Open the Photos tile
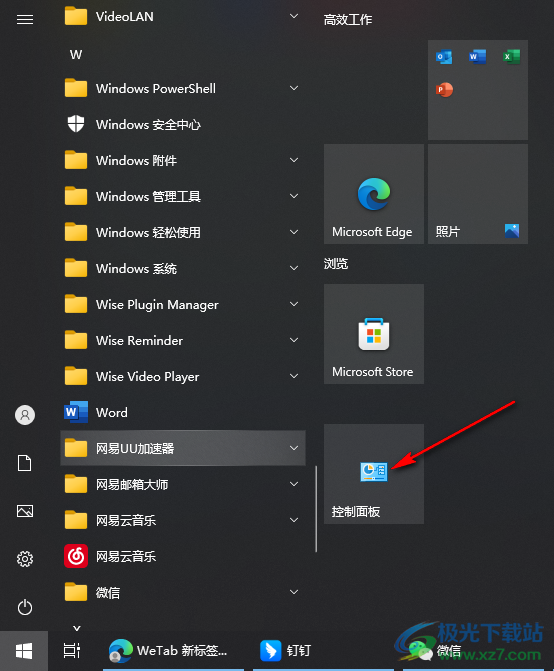Viewport: 554px width, 671px height. pos(478,194)
